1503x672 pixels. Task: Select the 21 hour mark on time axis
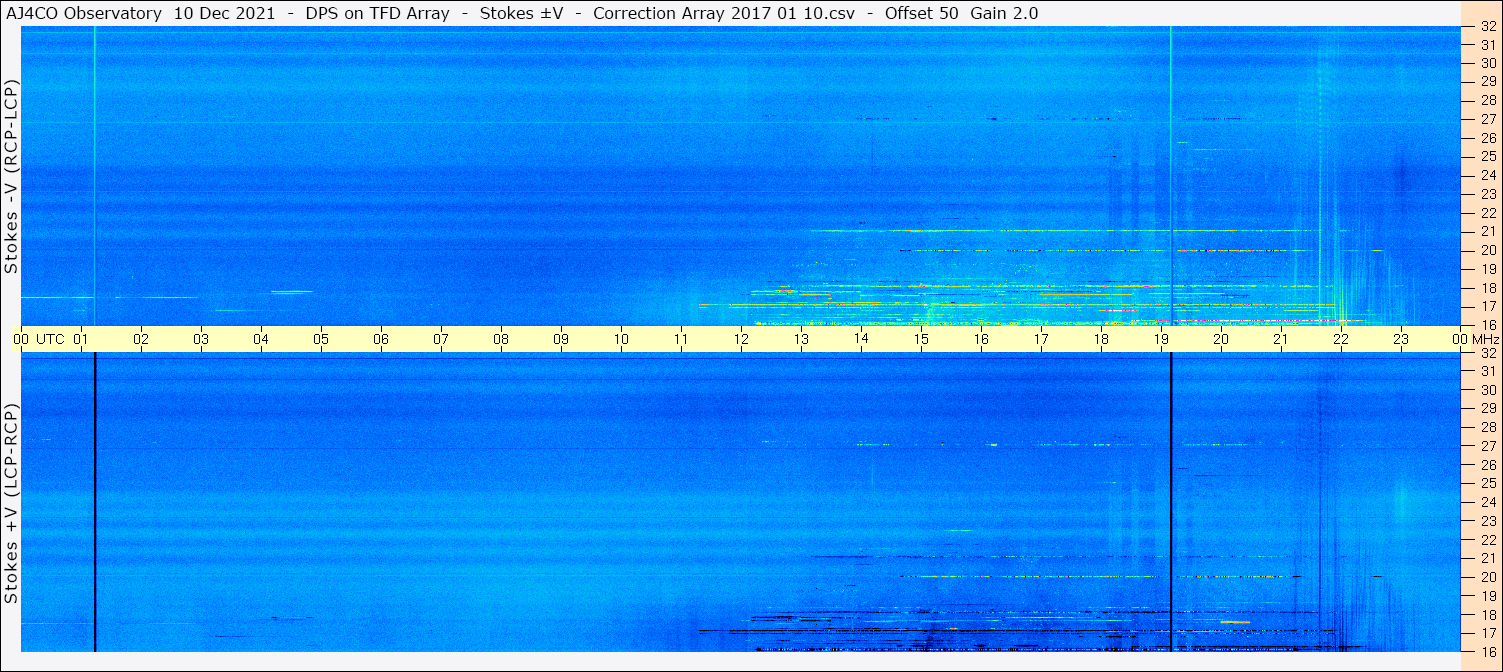1282,340
